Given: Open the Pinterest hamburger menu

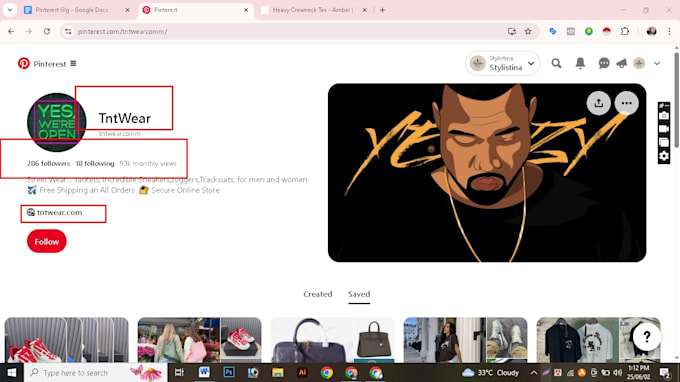Looking at the screenshot, I should click(x=73, y=63).
